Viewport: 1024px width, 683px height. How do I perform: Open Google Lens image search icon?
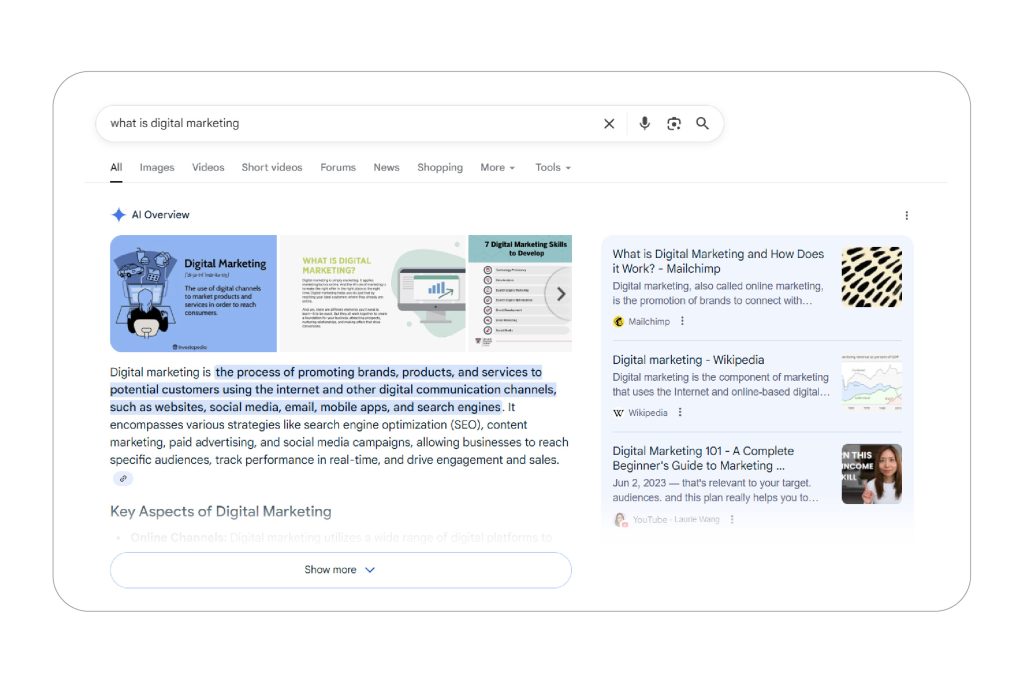673,123
